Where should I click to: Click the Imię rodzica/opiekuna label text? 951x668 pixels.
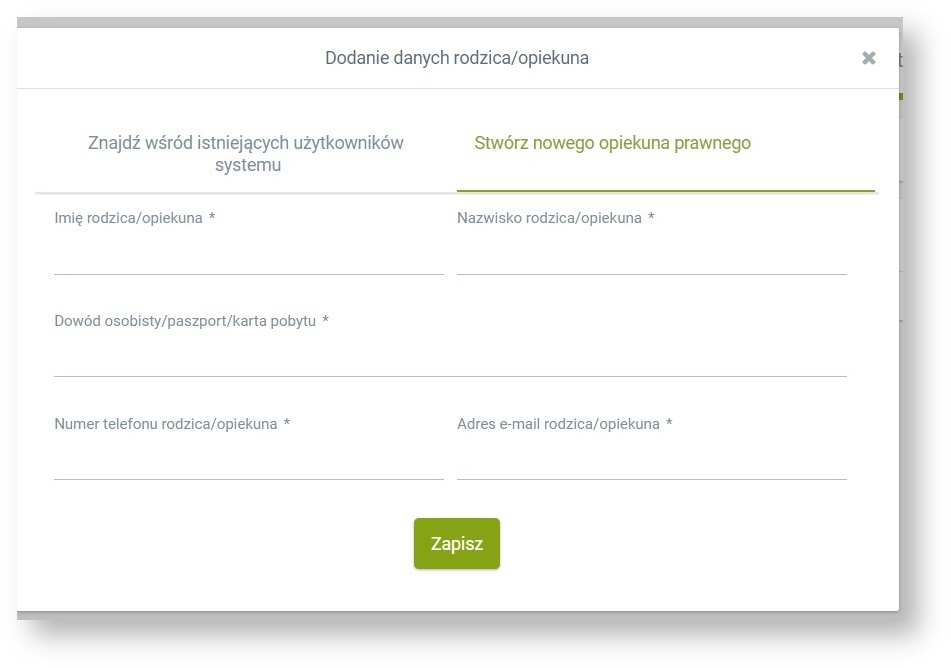[128, 218]
